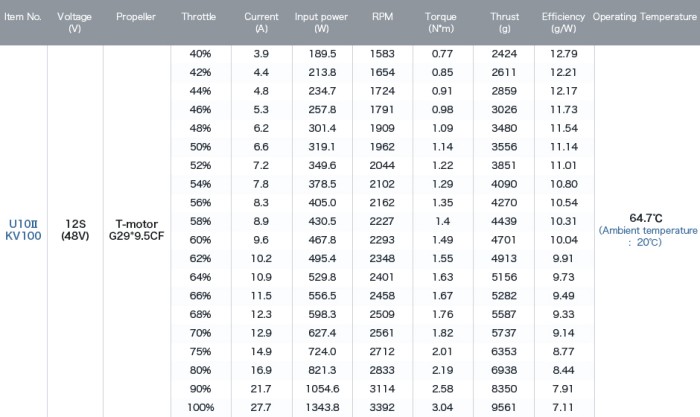
Task: Click the U10II KV100 item link
Action: tap(23, 230)
